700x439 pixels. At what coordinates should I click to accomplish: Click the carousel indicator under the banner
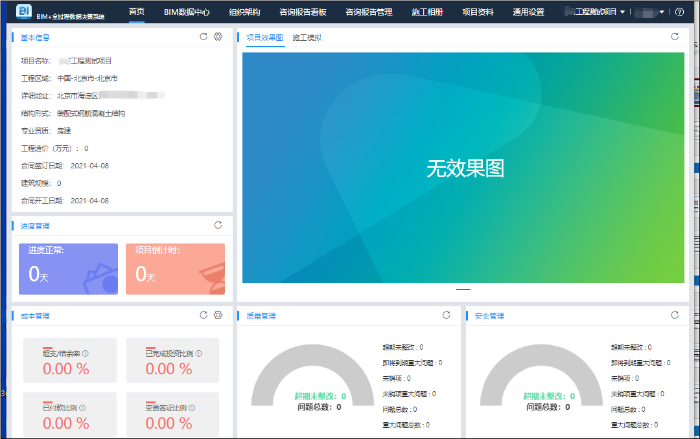(463, 290)
